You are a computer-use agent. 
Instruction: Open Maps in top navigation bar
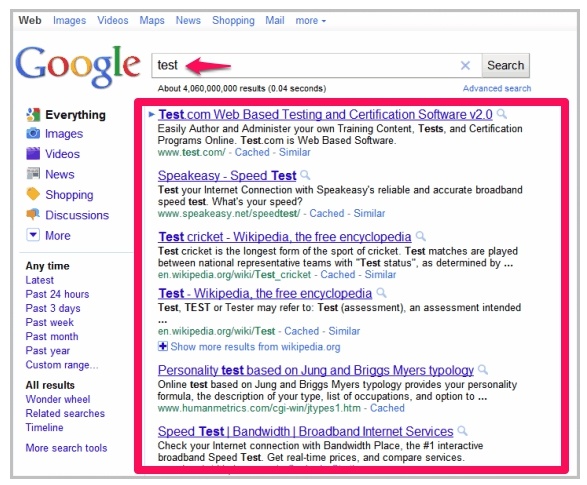152,20
